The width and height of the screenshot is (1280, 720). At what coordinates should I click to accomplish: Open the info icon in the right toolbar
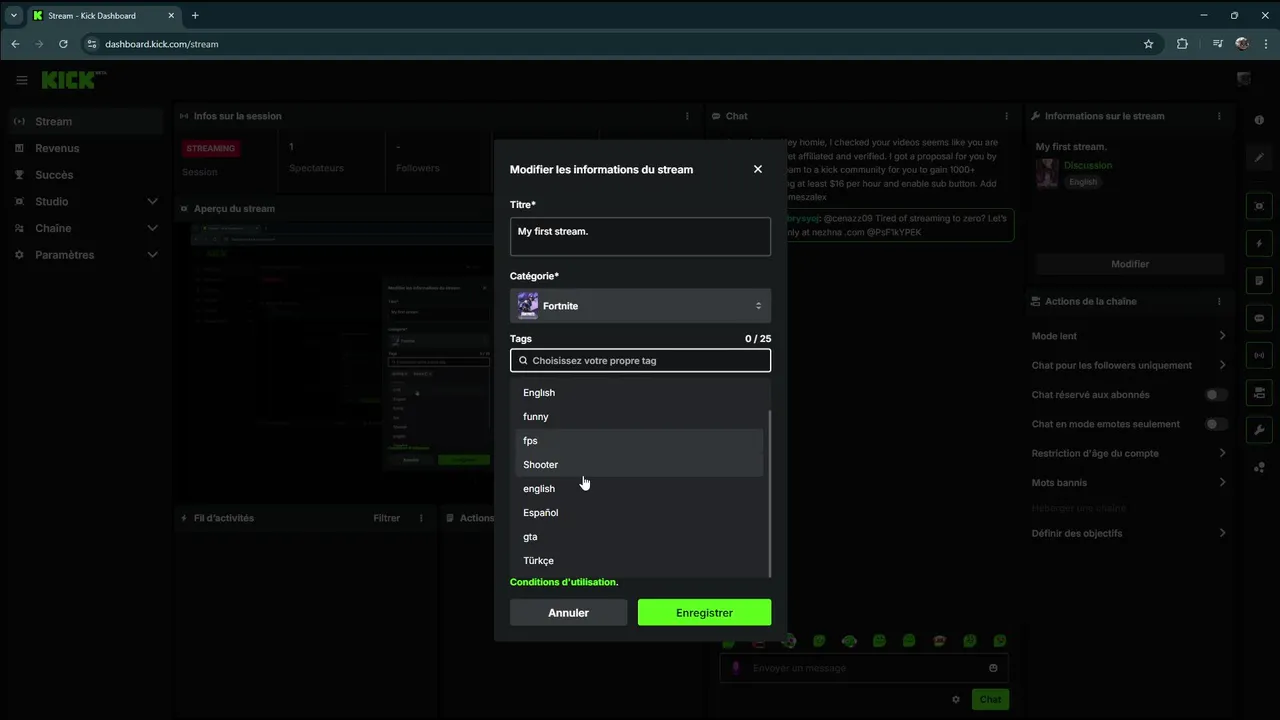(1259, 120)
